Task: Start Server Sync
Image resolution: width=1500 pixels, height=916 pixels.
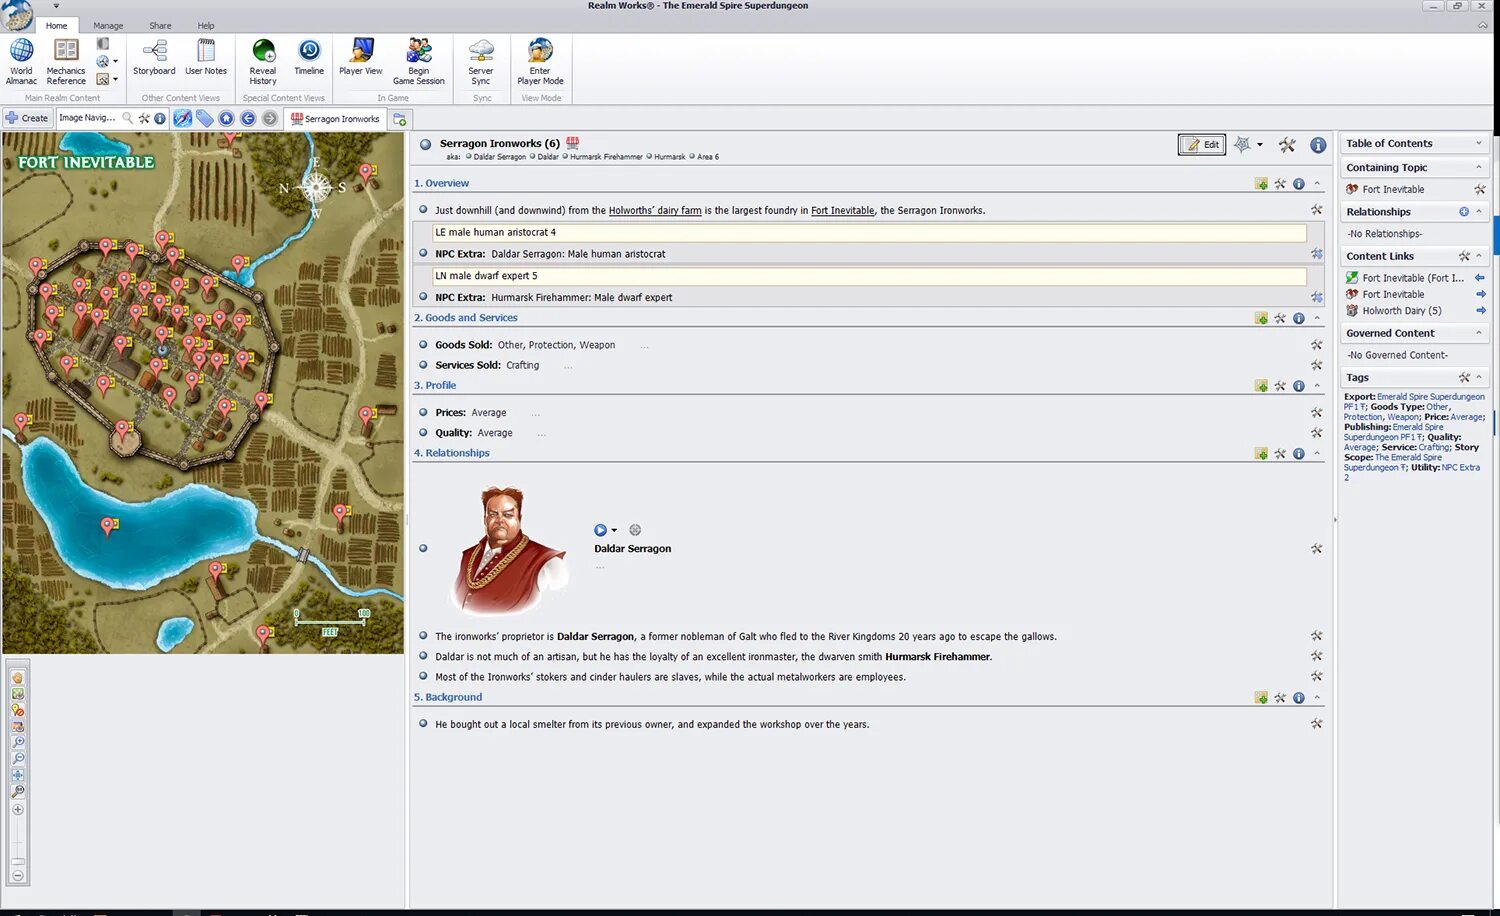Action: pyautogui.click(x=481, y=61)
